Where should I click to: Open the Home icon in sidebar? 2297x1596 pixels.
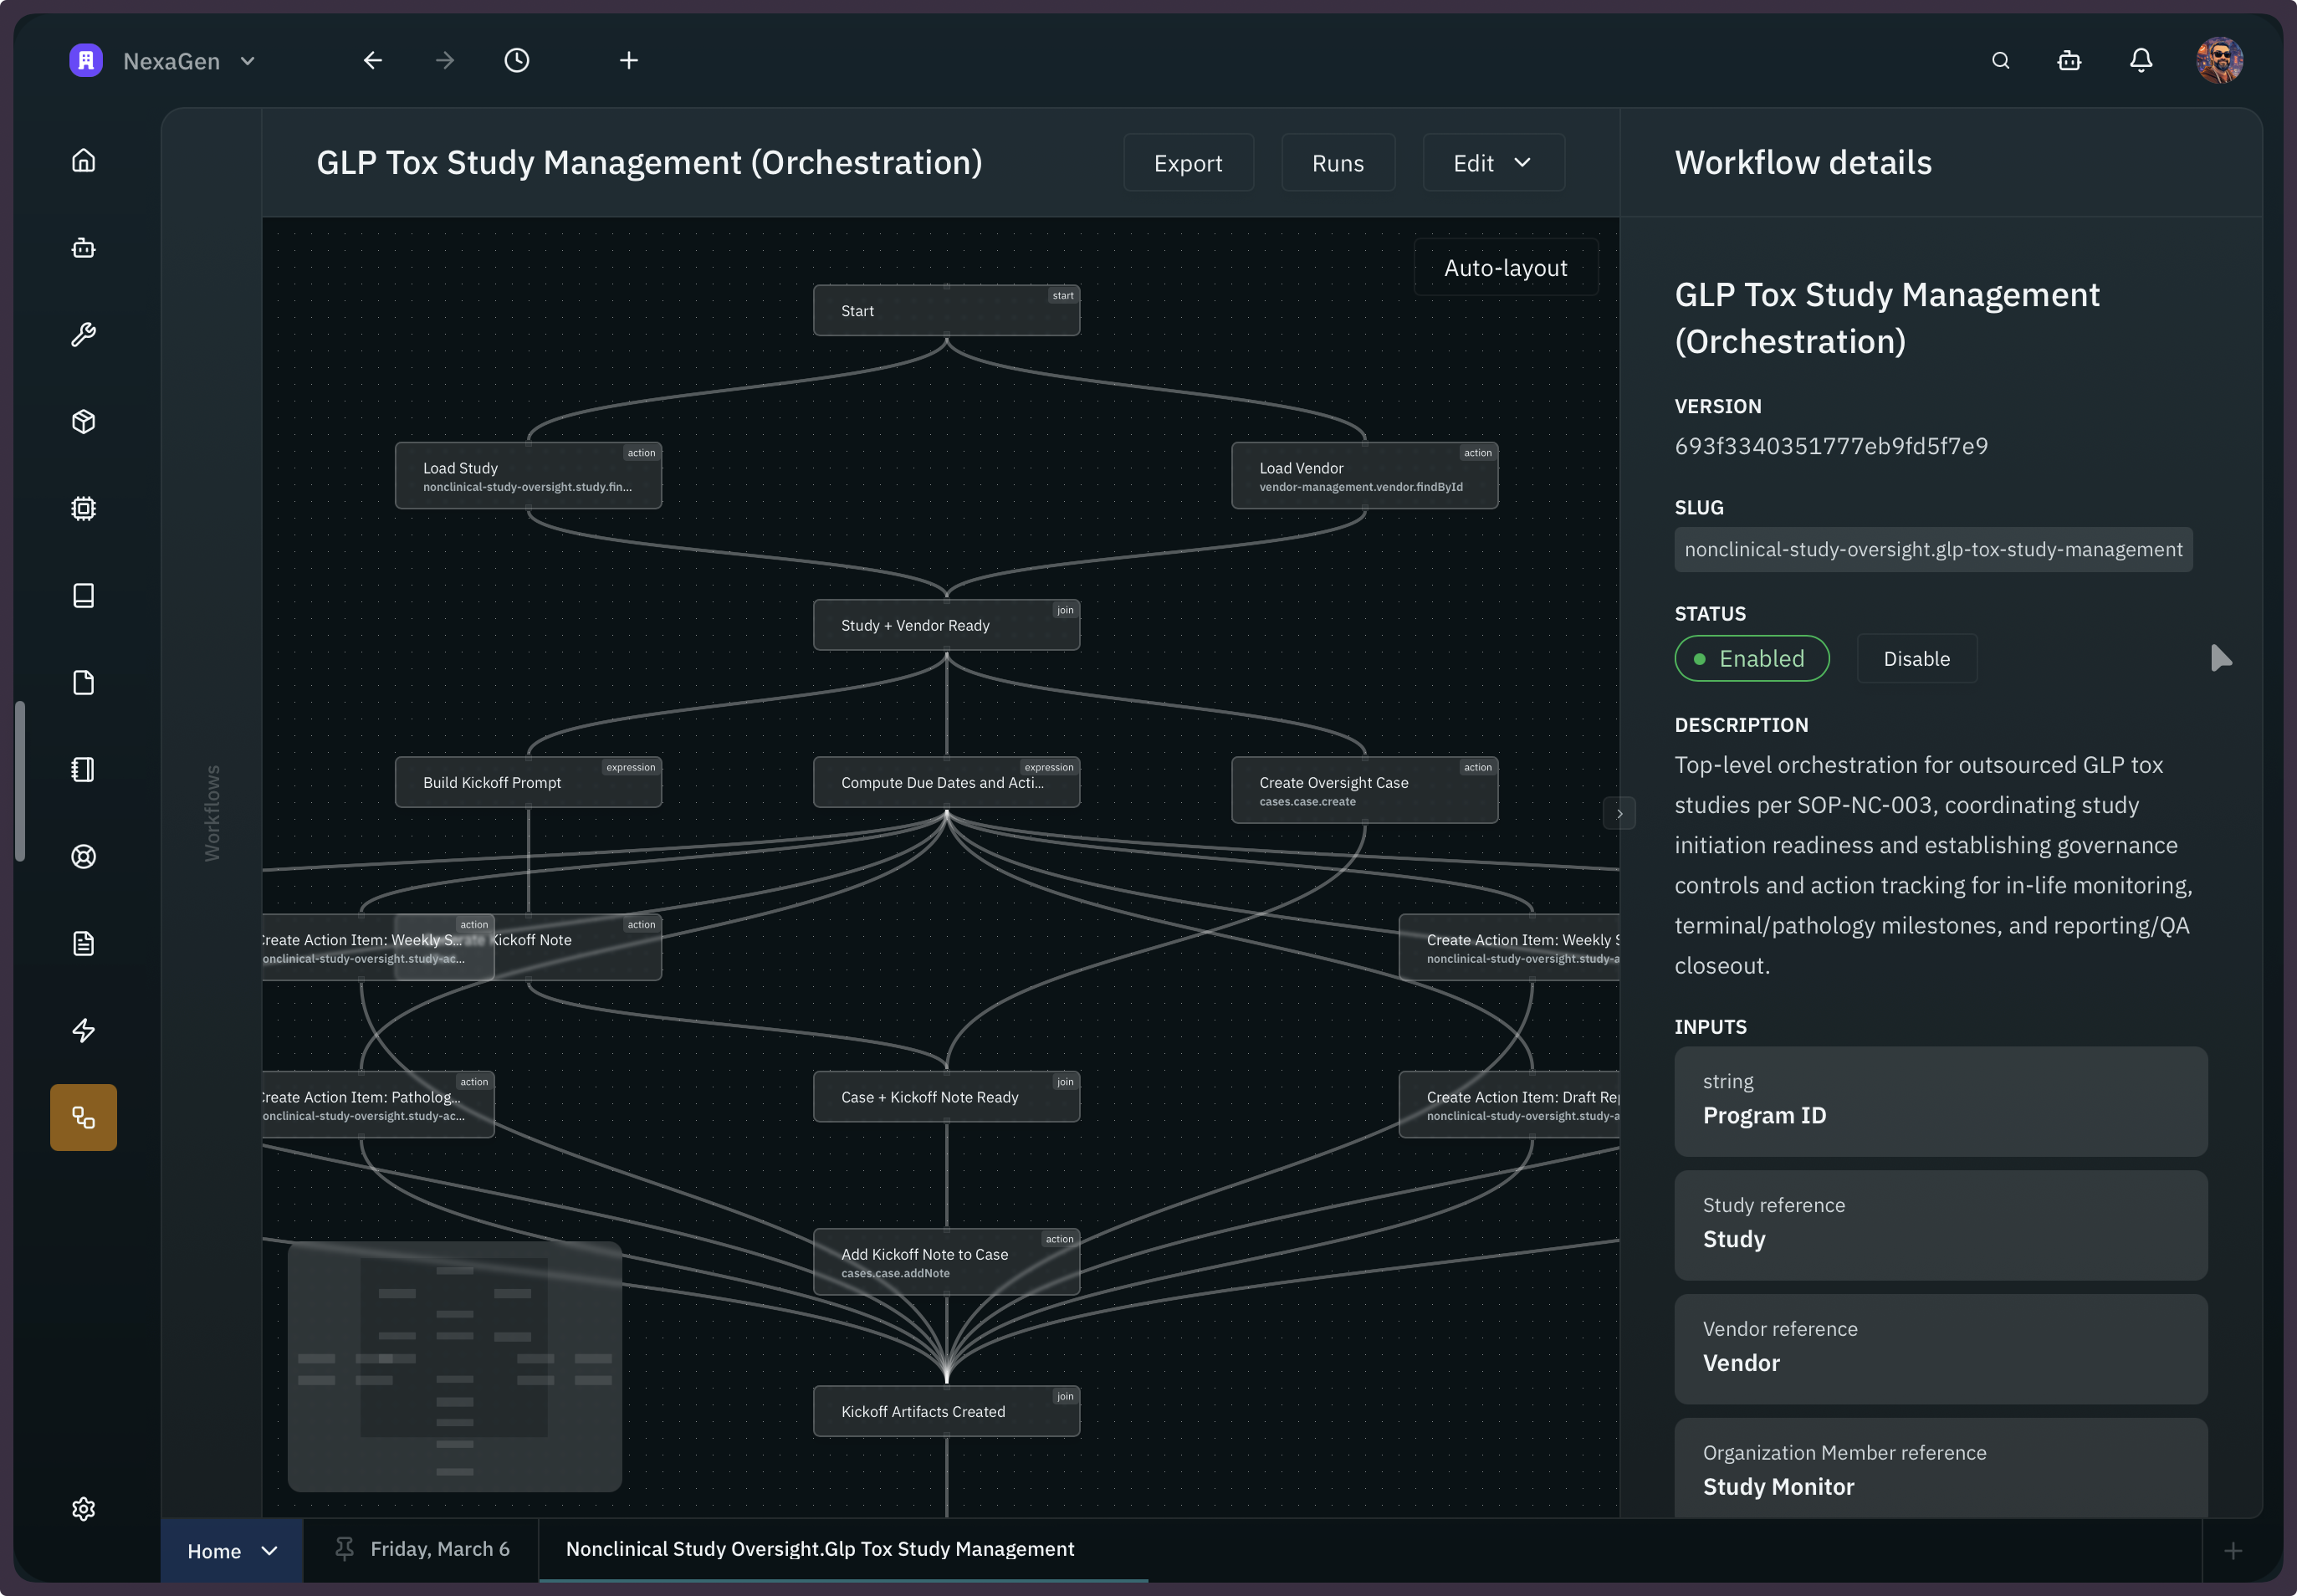pyautogui.click(x=84, y=161)
